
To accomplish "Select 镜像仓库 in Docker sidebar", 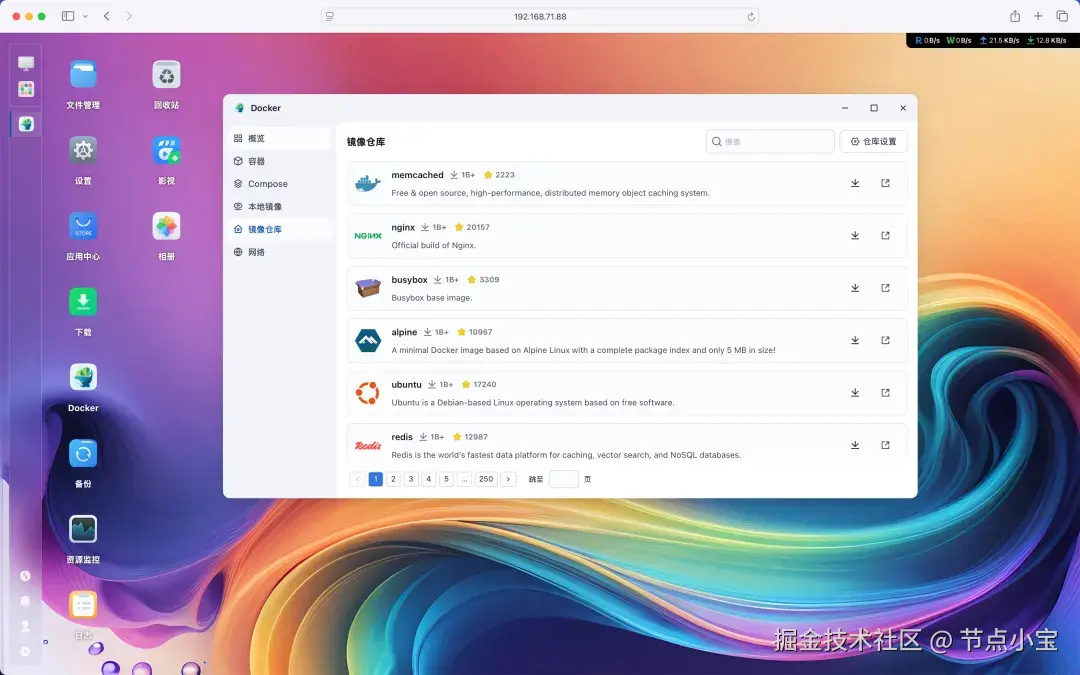I will 280,229.
